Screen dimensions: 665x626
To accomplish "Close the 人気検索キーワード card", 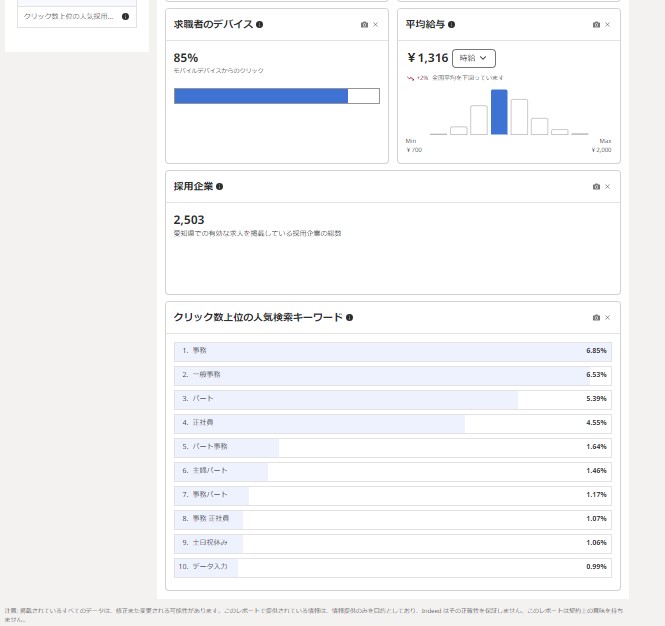I will (x=607, y=317).
